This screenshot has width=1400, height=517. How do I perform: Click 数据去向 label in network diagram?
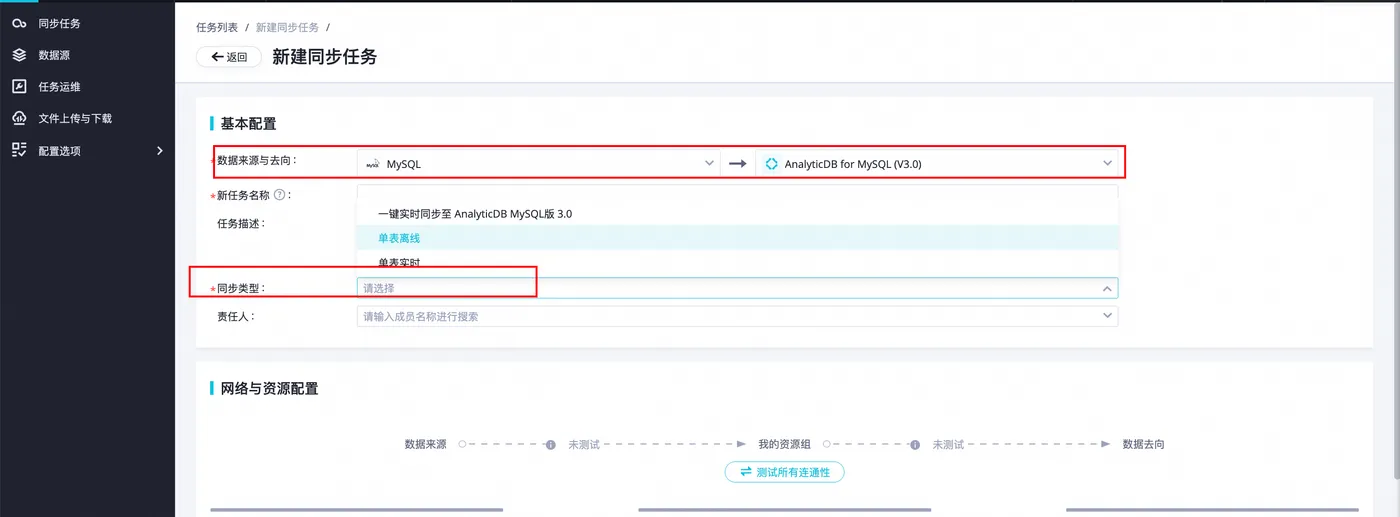pyautogui.click(x=1143, y=444)
